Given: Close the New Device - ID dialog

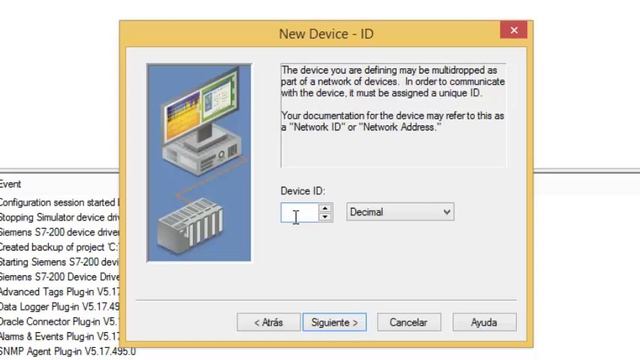Looking at the screenshot, I should [514, 30].
